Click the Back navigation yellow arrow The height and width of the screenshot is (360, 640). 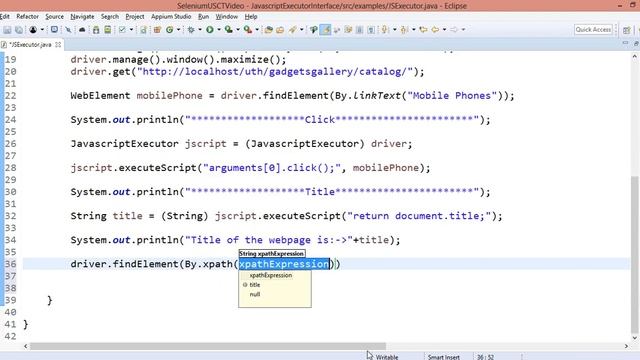(x=435, y=29)
